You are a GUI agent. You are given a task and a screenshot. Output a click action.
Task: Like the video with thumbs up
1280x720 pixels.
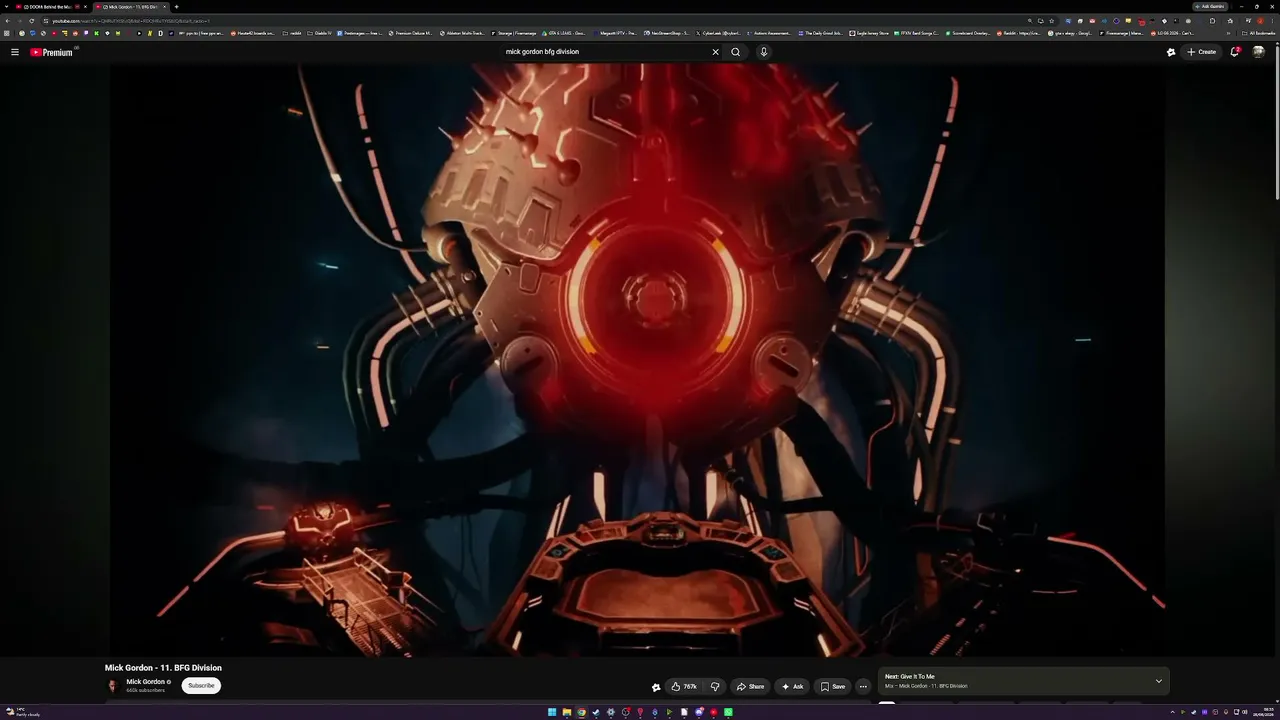(684, 686)
